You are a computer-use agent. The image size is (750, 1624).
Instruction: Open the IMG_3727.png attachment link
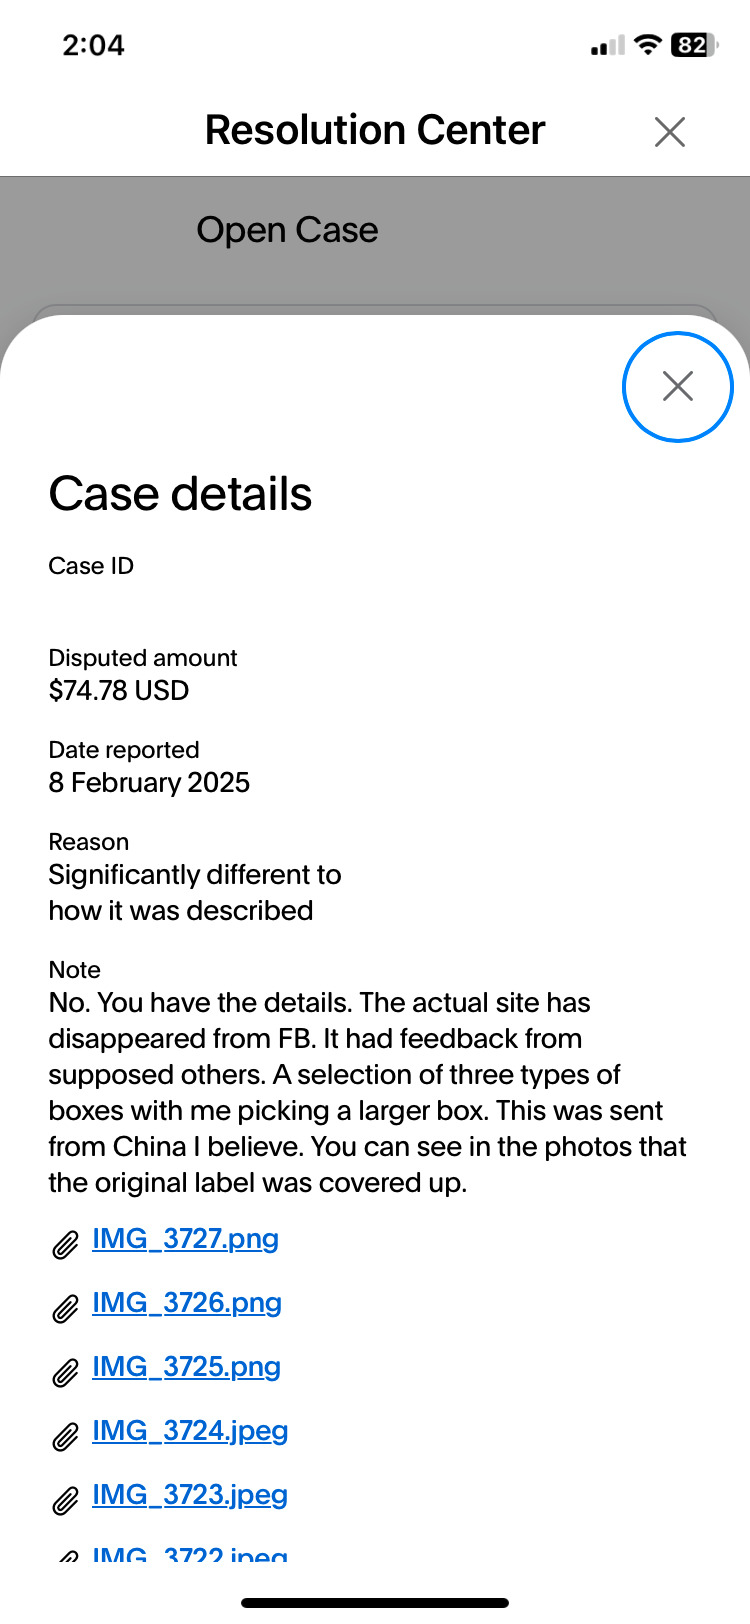tap(185, 1239)
